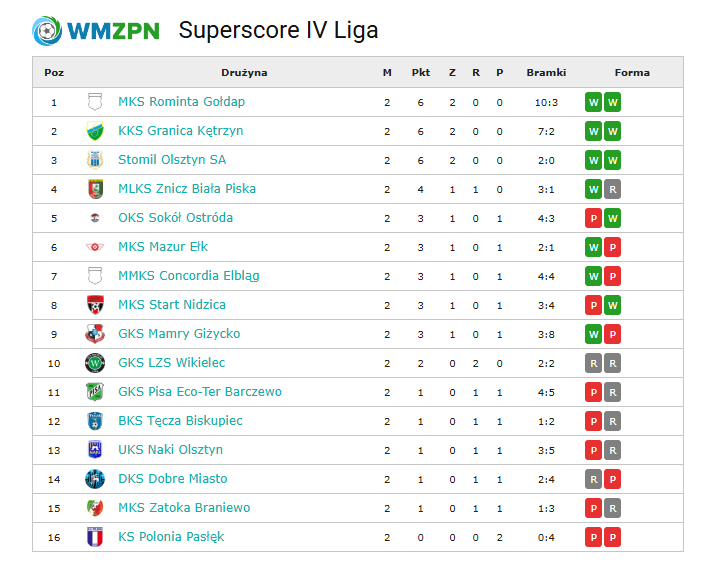Click the MKS Start Nidzica crest
This screenshot has width=716, height=574.
pyautogui.click(x=95, y=305)
